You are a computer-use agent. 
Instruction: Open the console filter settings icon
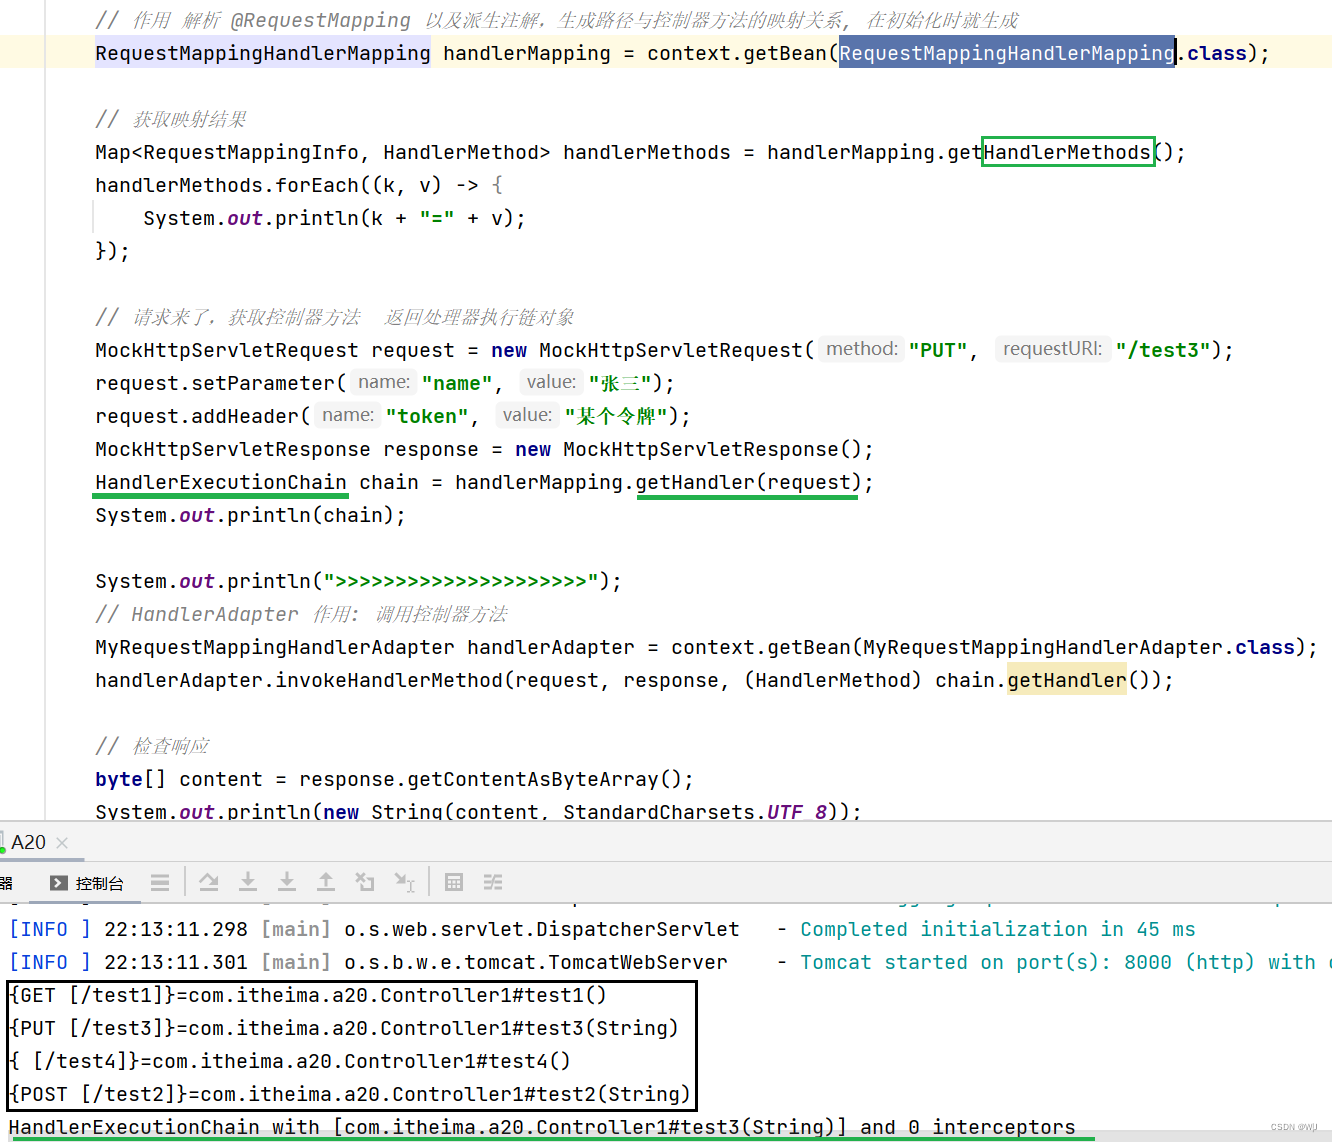click(x=493, y=882)
